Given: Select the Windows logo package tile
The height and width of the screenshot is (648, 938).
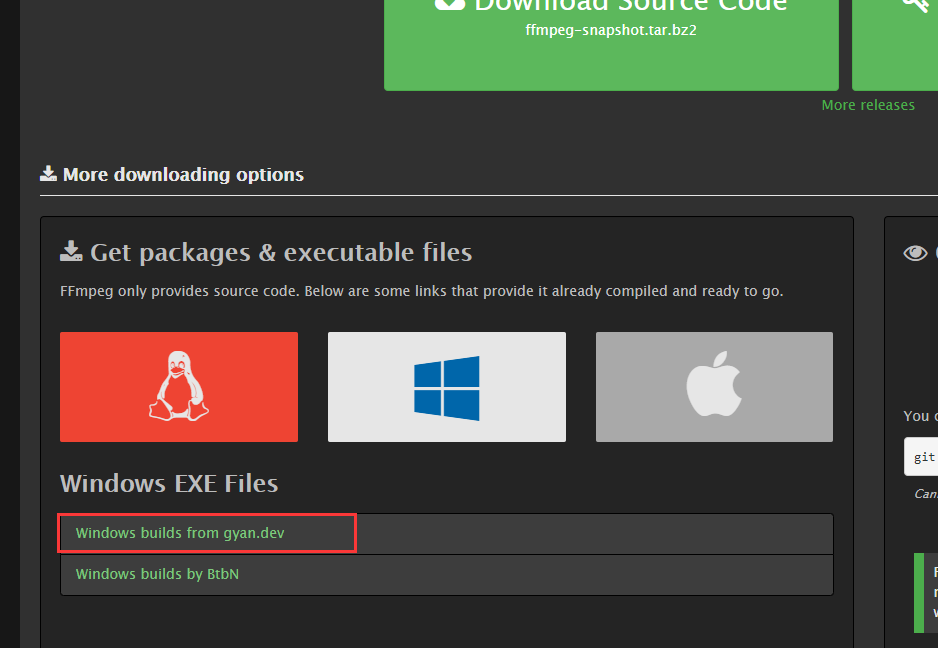Looking at the screenshot, I should pyautogui.click(x=447, y=387).
